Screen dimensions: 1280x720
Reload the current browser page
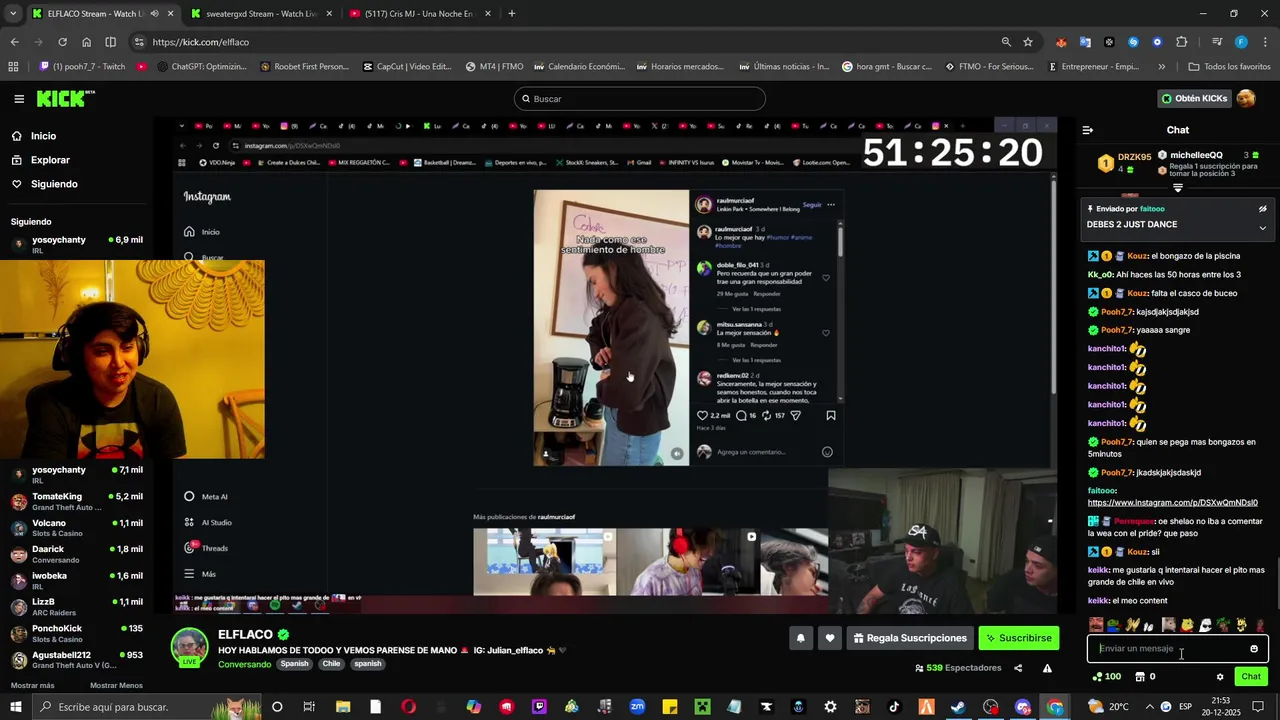click(62, 42)
